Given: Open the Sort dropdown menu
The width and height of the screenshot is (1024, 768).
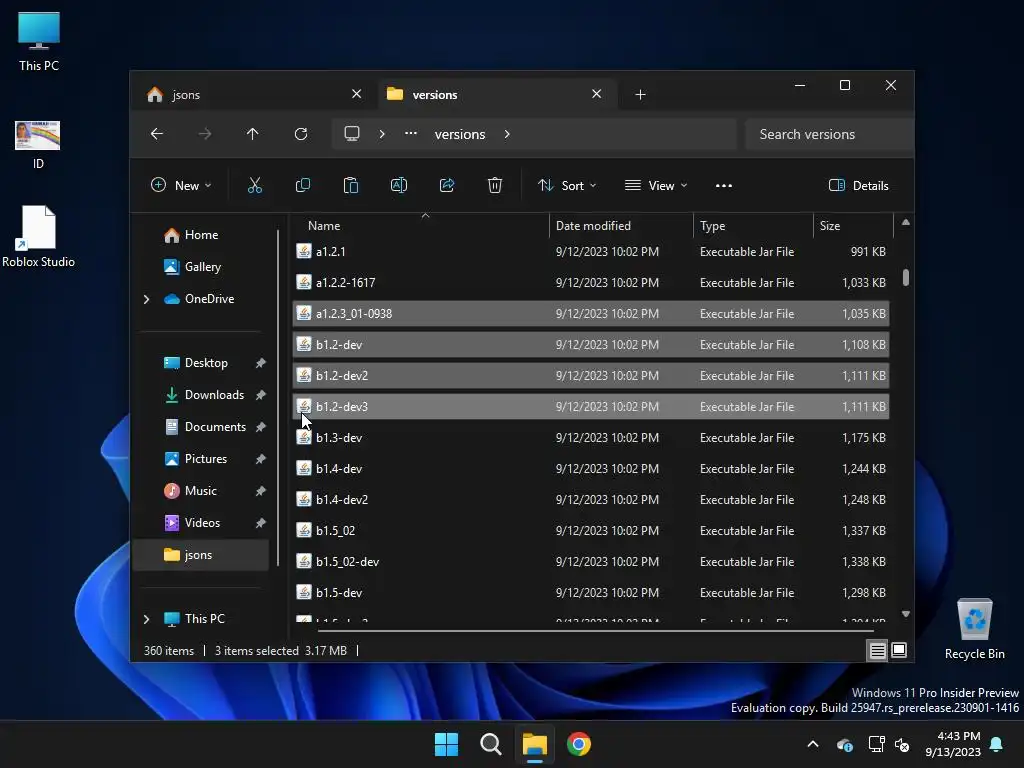Looking at the screenshot, I should pyautogui.click(x=567, y=185).
